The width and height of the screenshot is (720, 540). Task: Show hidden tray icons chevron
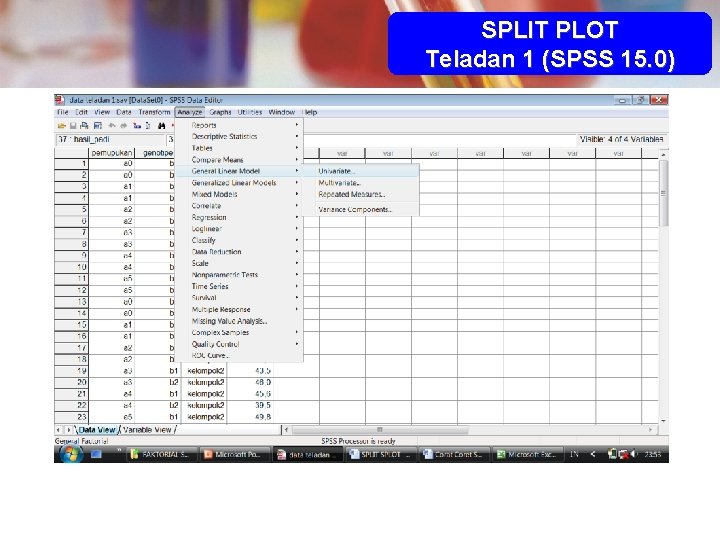593,454
